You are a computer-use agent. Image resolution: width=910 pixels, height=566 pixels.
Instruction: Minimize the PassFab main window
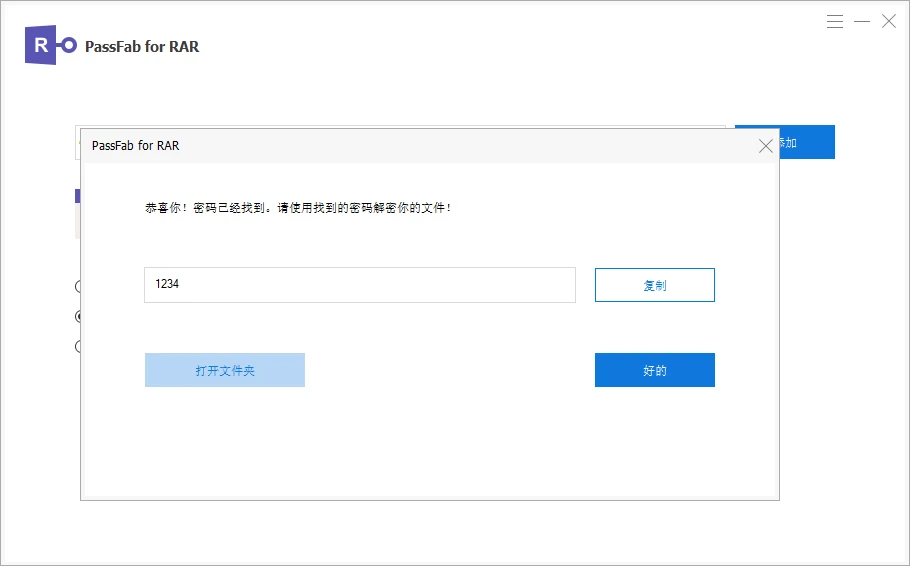pos(862,21)
